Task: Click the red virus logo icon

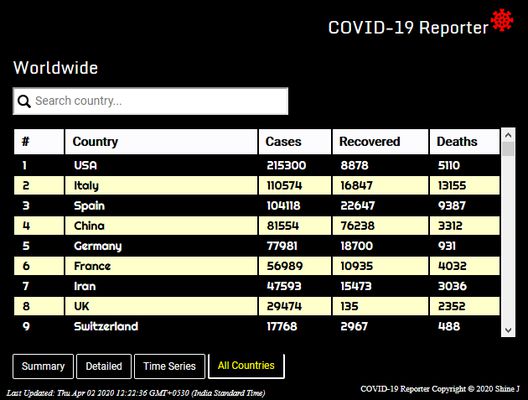Action: [x=502, y=20]
